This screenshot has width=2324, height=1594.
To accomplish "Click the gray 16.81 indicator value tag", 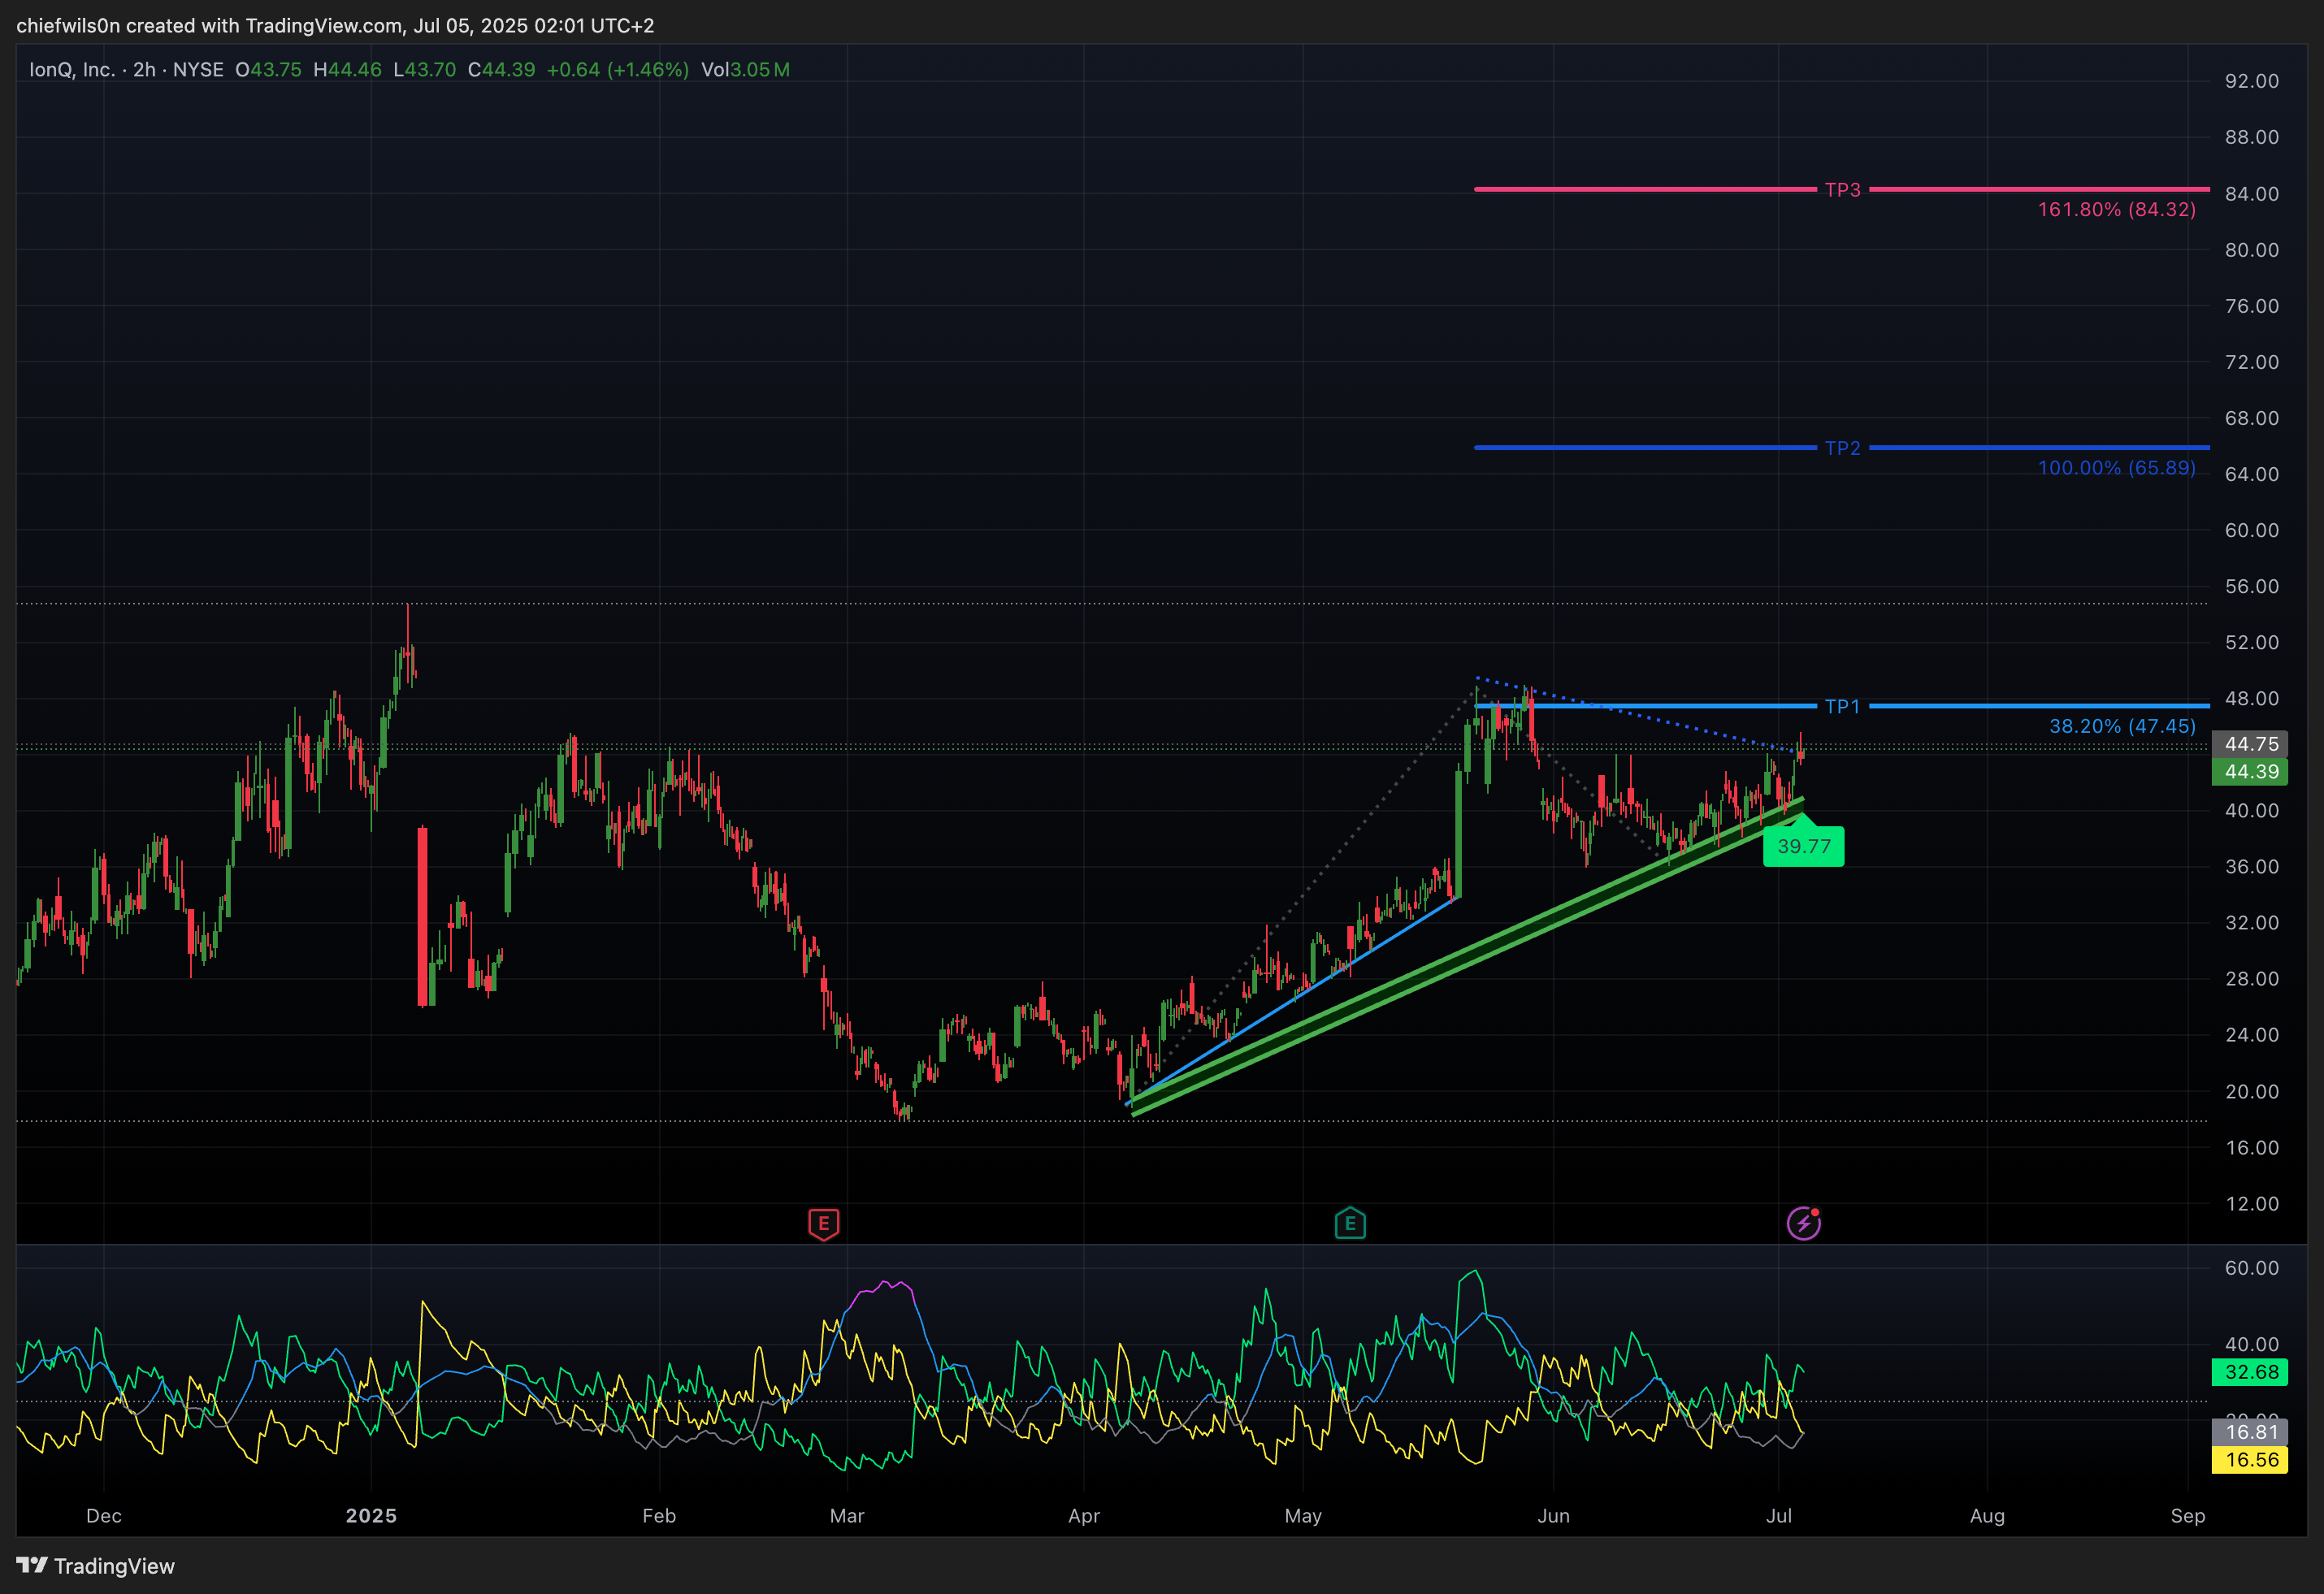I will tap(2250, 1432).
